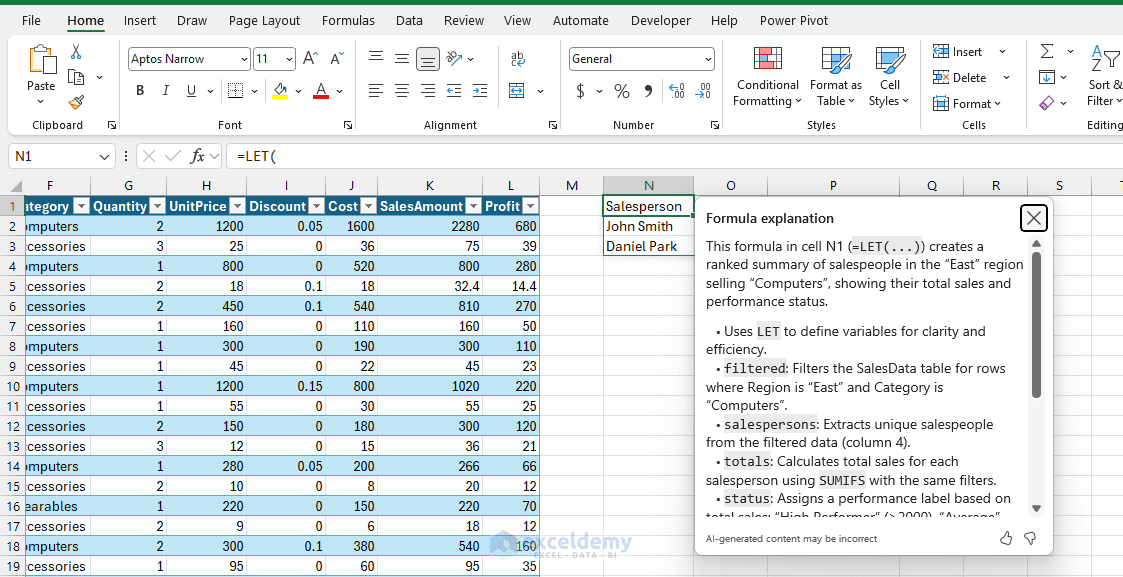Open the Format cells menu
This screenshot has height=577, width=1123.
coord(966,104)
